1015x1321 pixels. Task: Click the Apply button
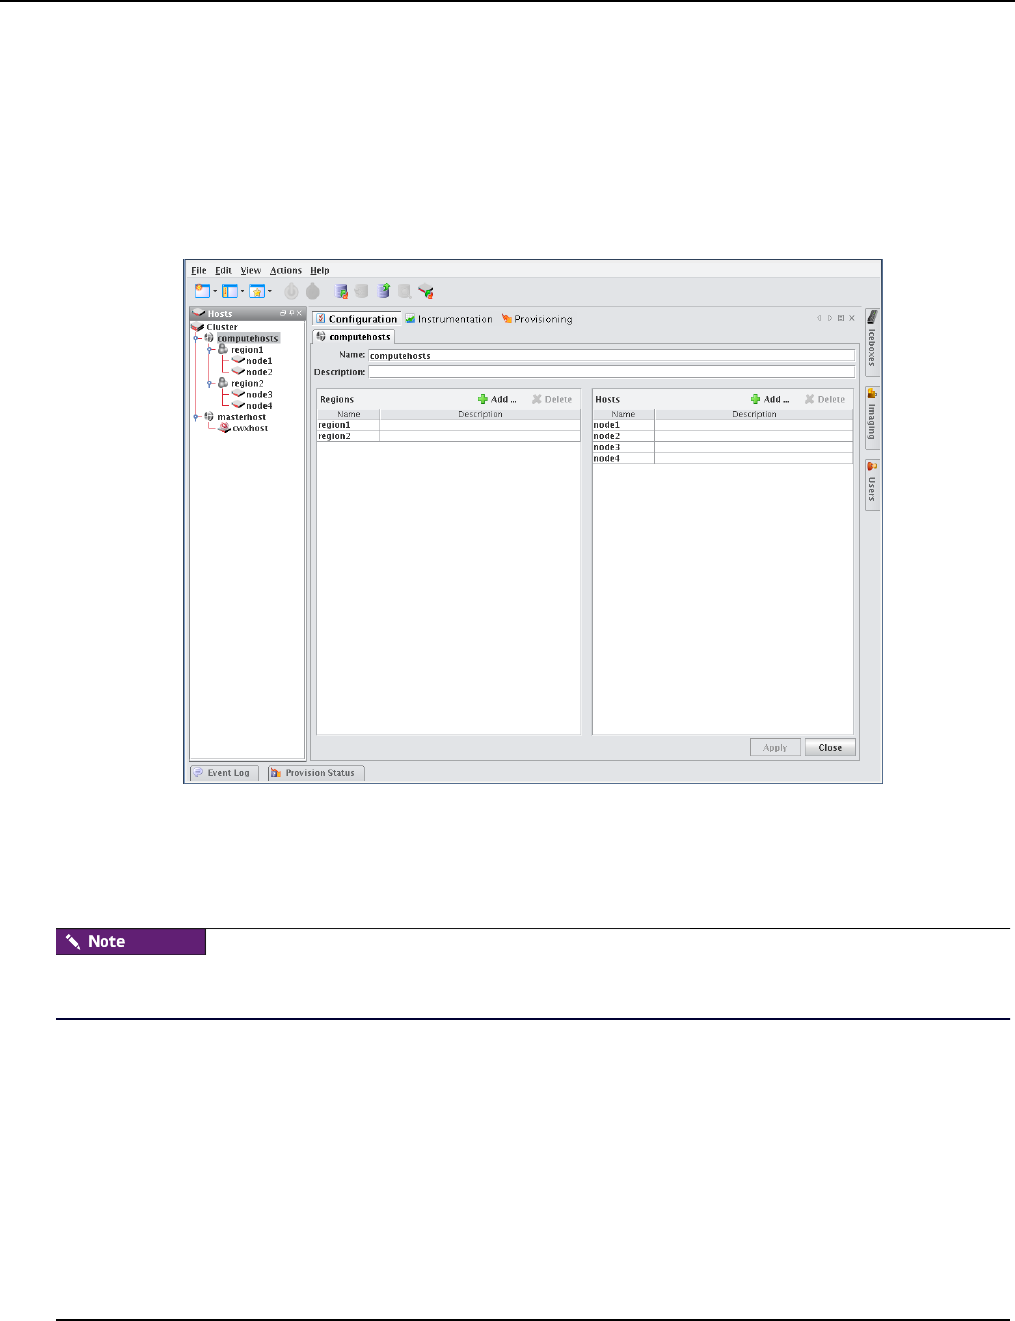[x=775, y=747]
